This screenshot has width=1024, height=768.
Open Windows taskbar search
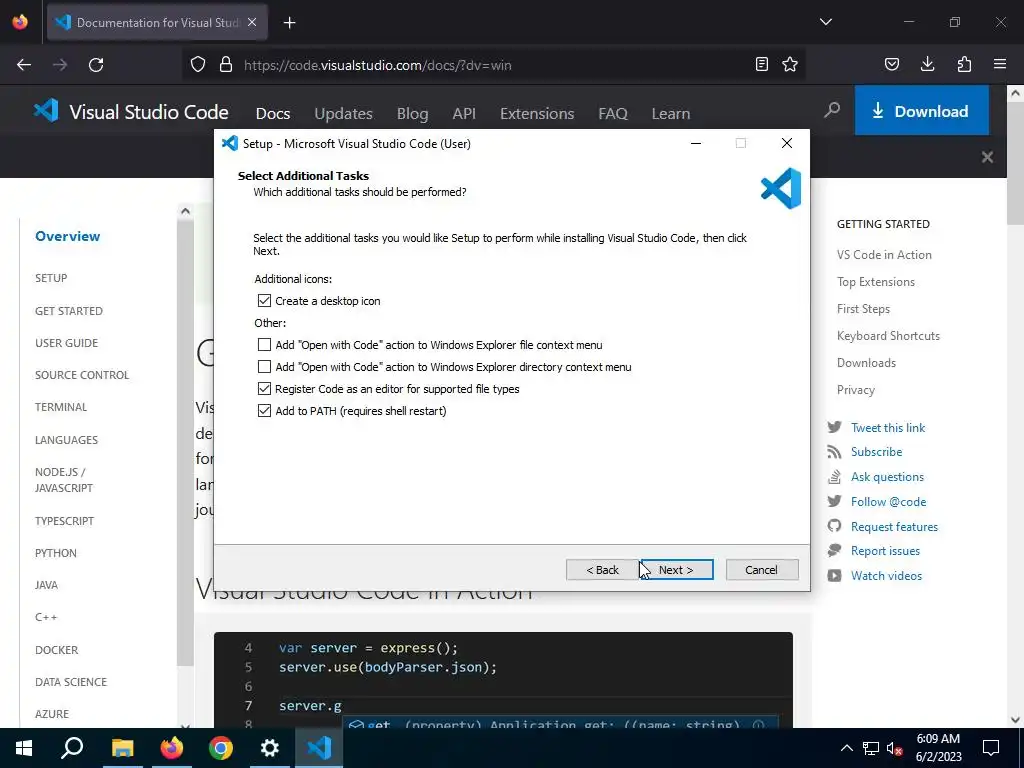72,748
